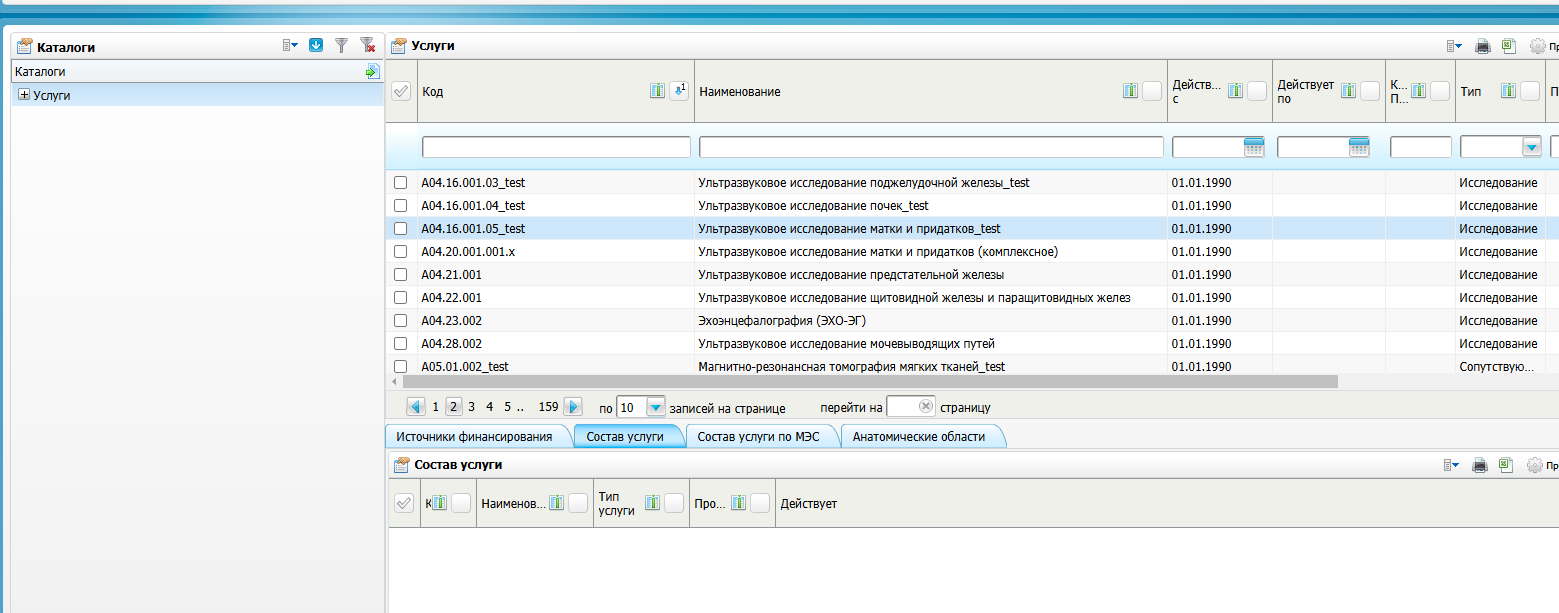Screen dimensions: 1559x613
Task: Clear filter with the funnel-X icon in Каталоги
Action: (368, 45)
